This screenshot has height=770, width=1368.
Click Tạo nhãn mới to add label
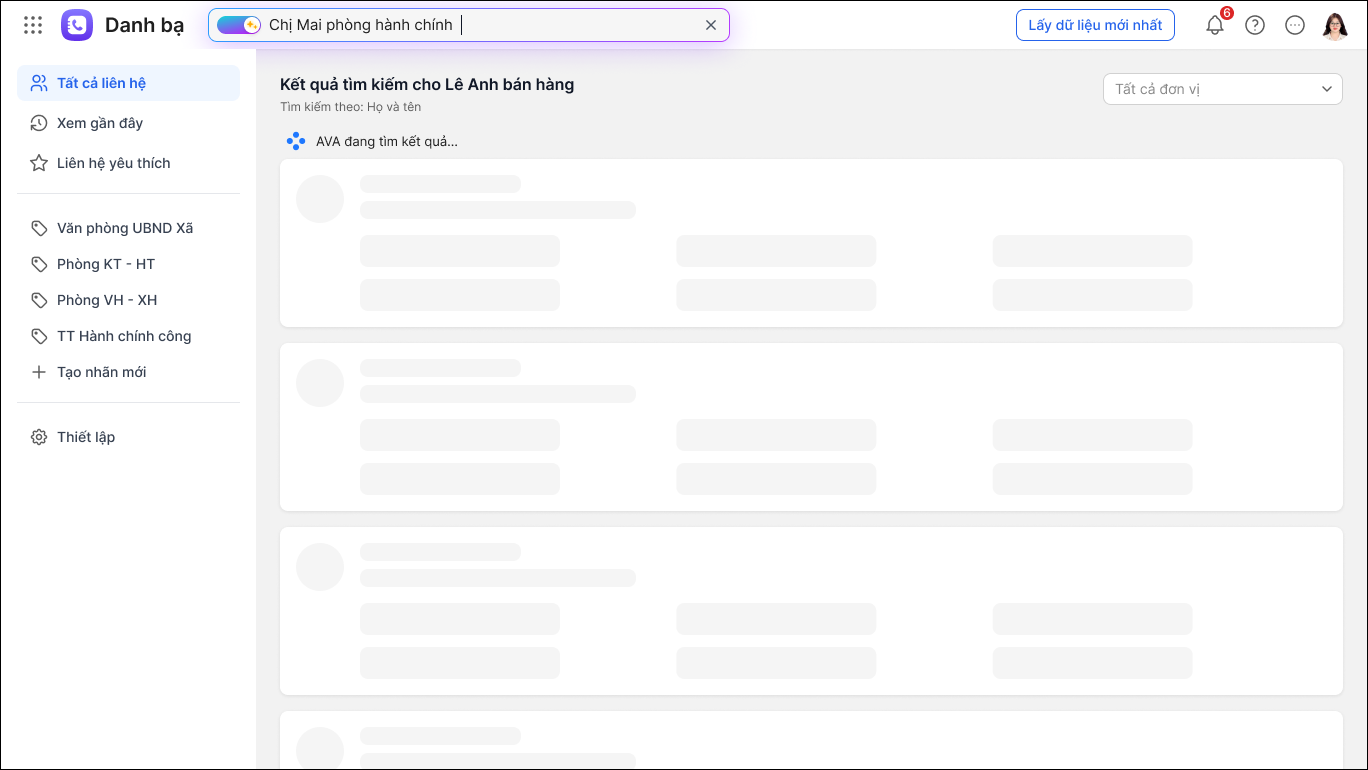[x=101, y=372]
